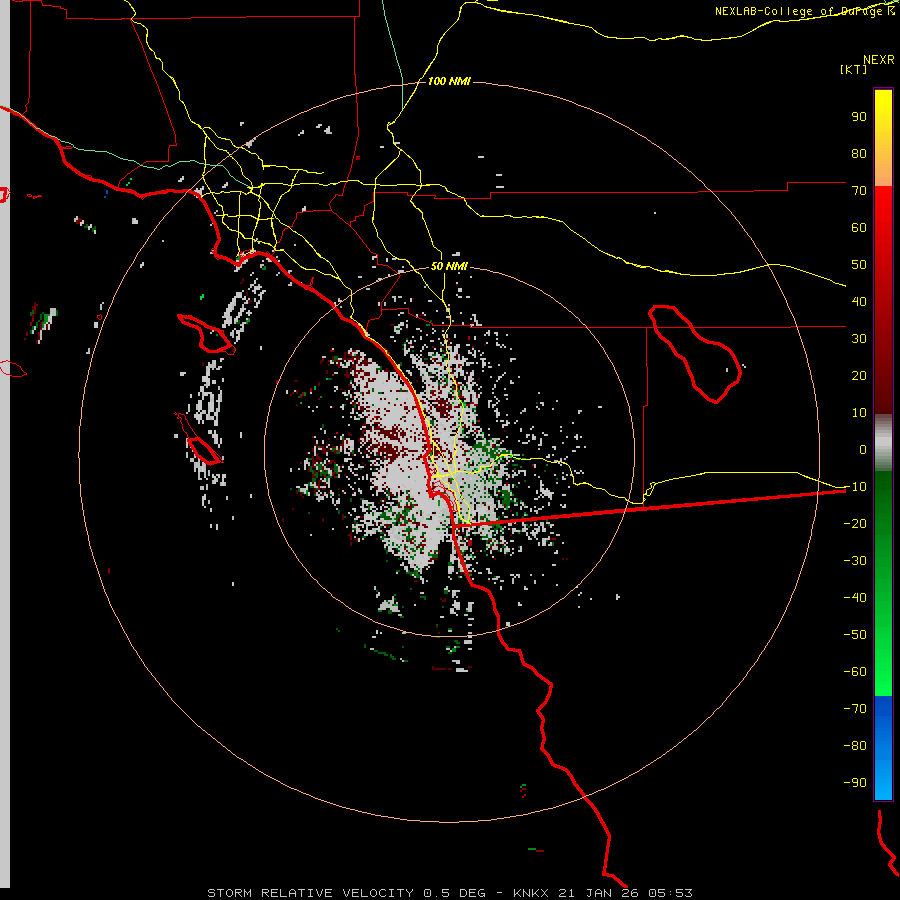This screenshot has width=900, height=900.
Task: Click the positive 60 knot scale value
Action: tap(859, 227)
